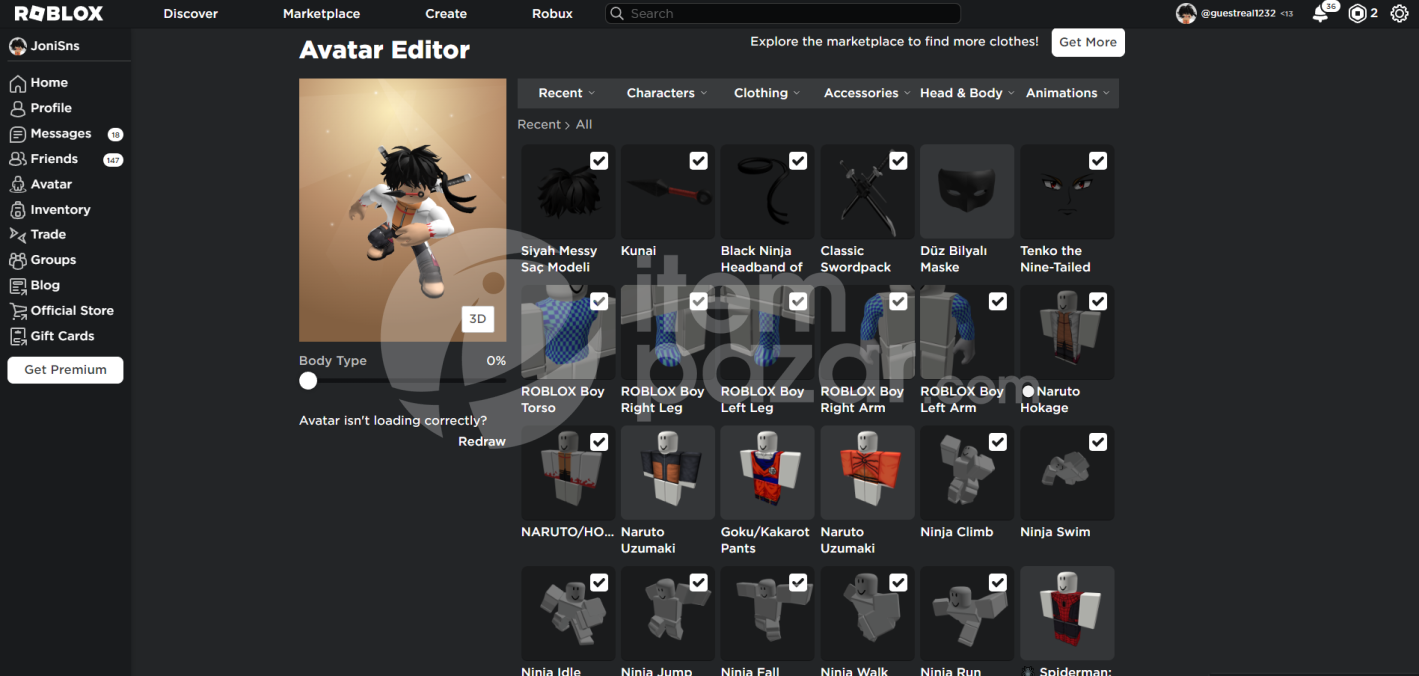Uncheck Tenko the Nine-Tailed face
This screenshot has height=676, width=1419.
click(x=1098, y=161)
